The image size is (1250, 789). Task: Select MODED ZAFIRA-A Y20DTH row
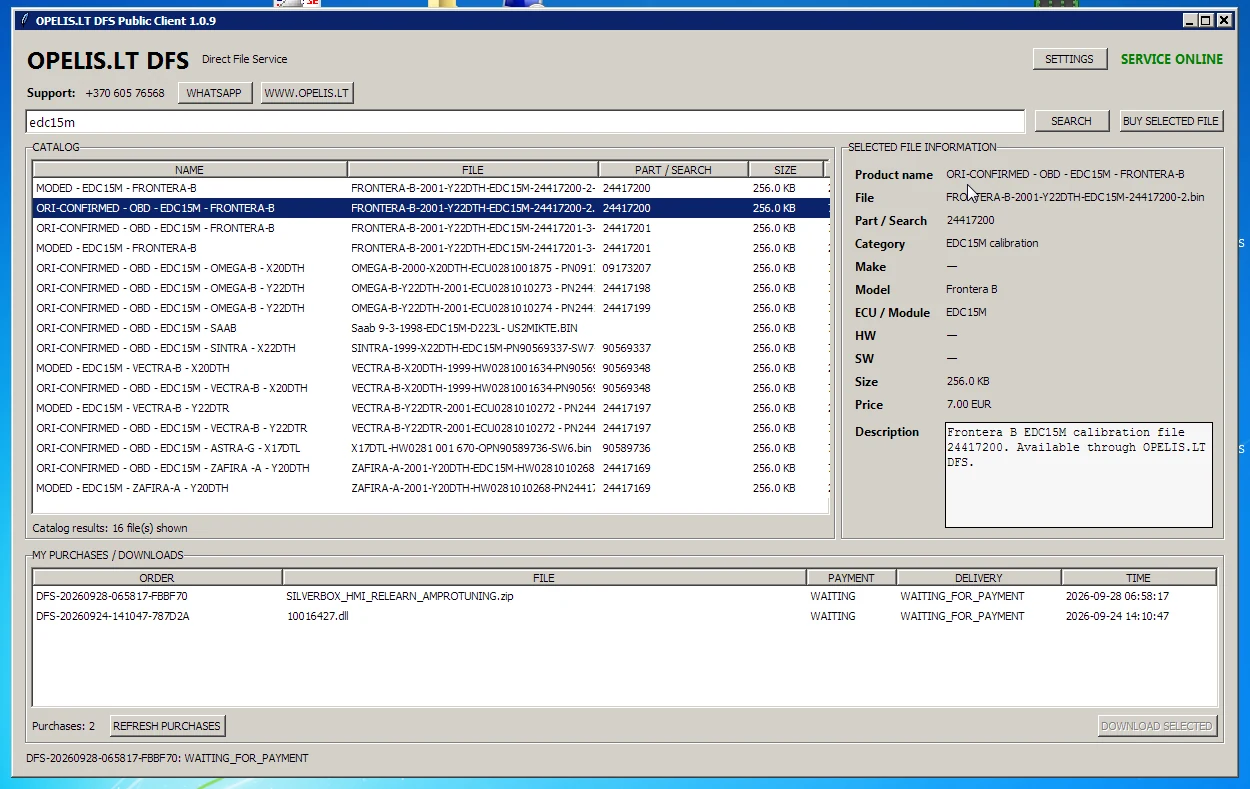tap(431, 488)
